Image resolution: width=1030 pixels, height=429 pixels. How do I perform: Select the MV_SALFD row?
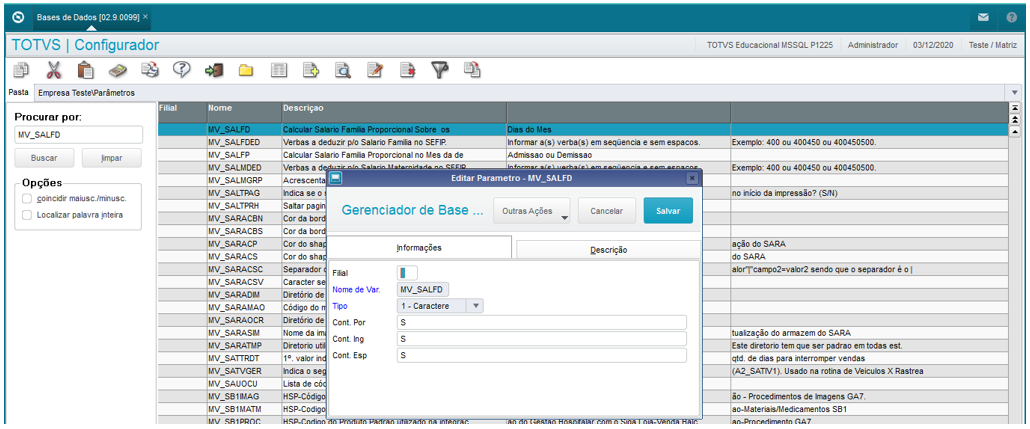[583, 129]
